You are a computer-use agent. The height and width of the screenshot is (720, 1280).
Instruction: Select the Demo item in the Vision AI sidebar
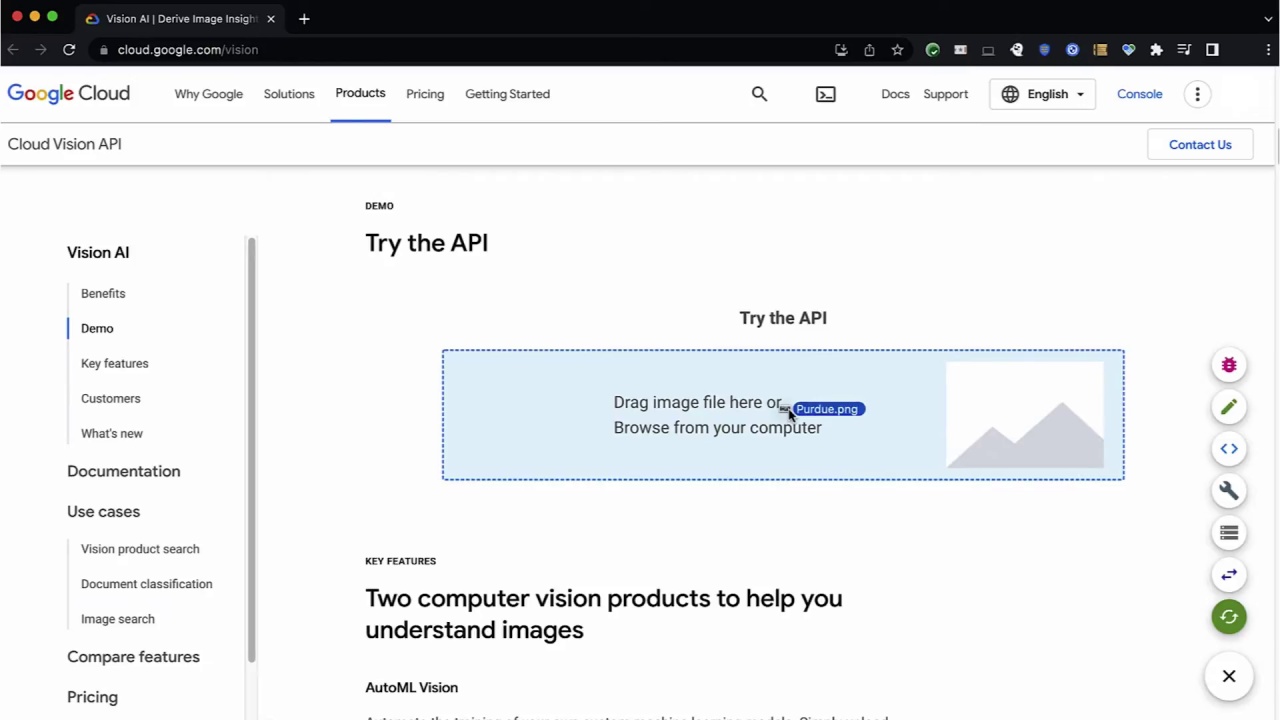coord(97,328)
